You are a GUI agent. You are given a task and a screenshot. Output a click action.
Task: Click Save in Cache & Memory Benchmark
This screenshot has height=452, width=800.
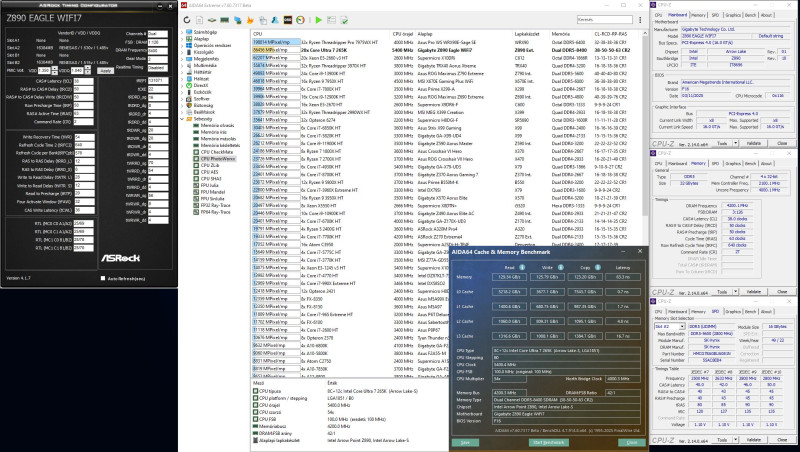coord(465,442)
